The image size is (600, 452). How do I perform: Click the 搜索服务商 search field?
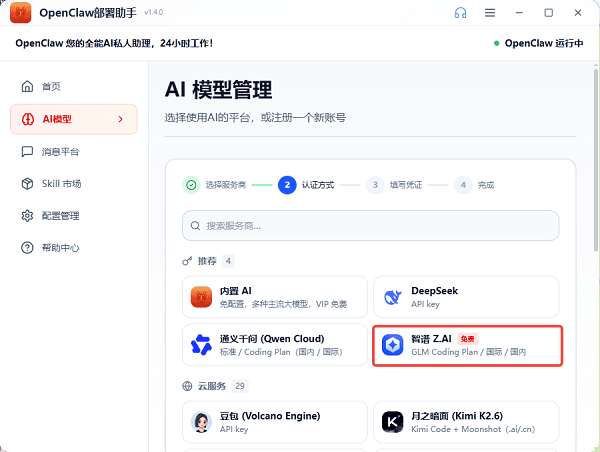370,226
